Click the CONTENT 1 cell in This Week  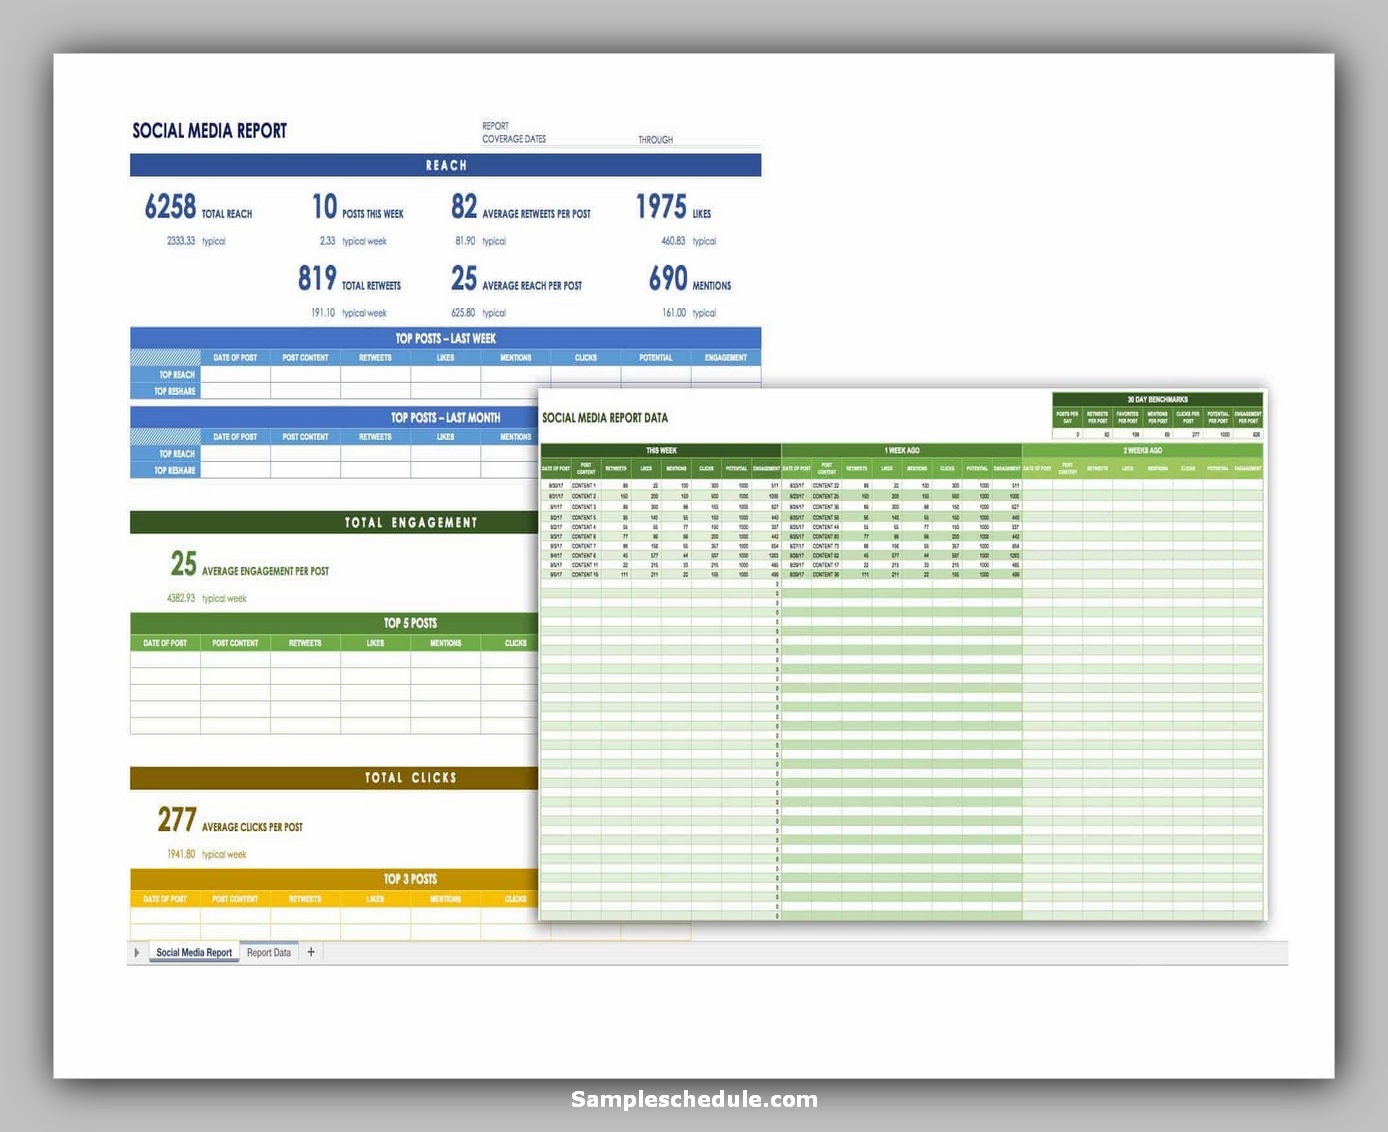tap(586, 485)
